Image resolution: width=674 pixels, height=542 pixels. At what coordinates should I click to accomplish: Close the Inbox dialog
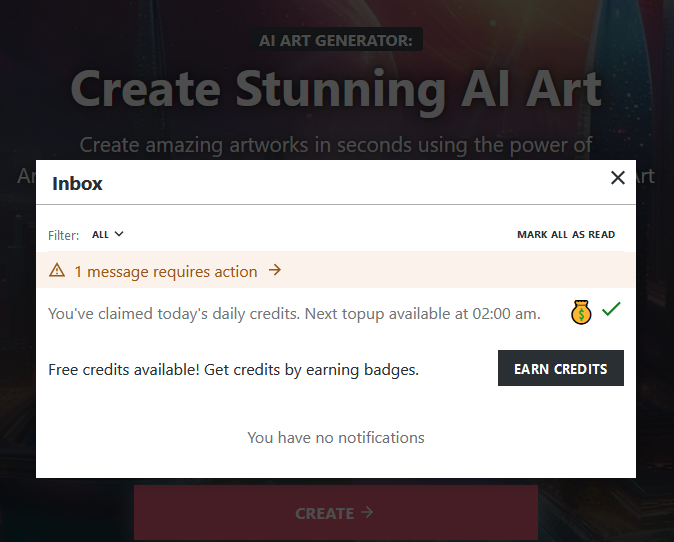click(617, 178)
